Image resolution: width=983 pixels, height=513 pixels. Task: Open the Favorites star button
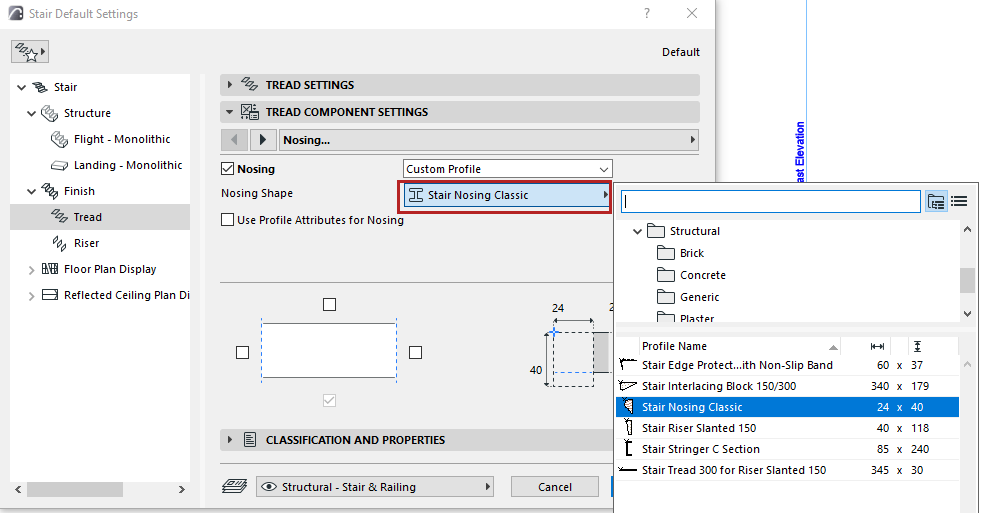30,52
